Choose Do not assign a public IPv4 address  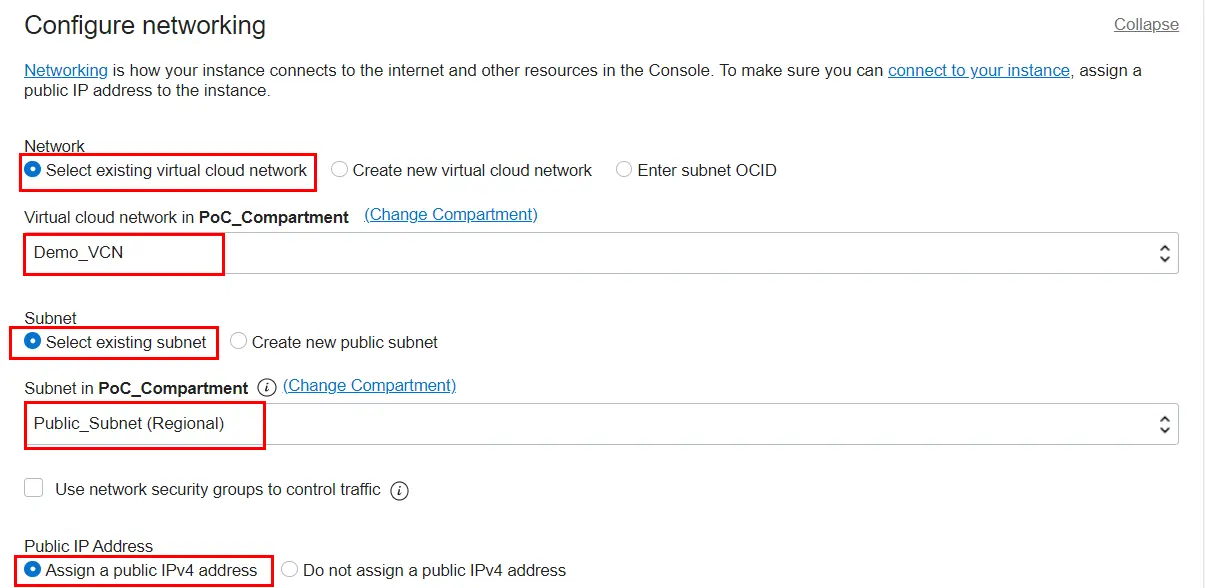[290, 570]
